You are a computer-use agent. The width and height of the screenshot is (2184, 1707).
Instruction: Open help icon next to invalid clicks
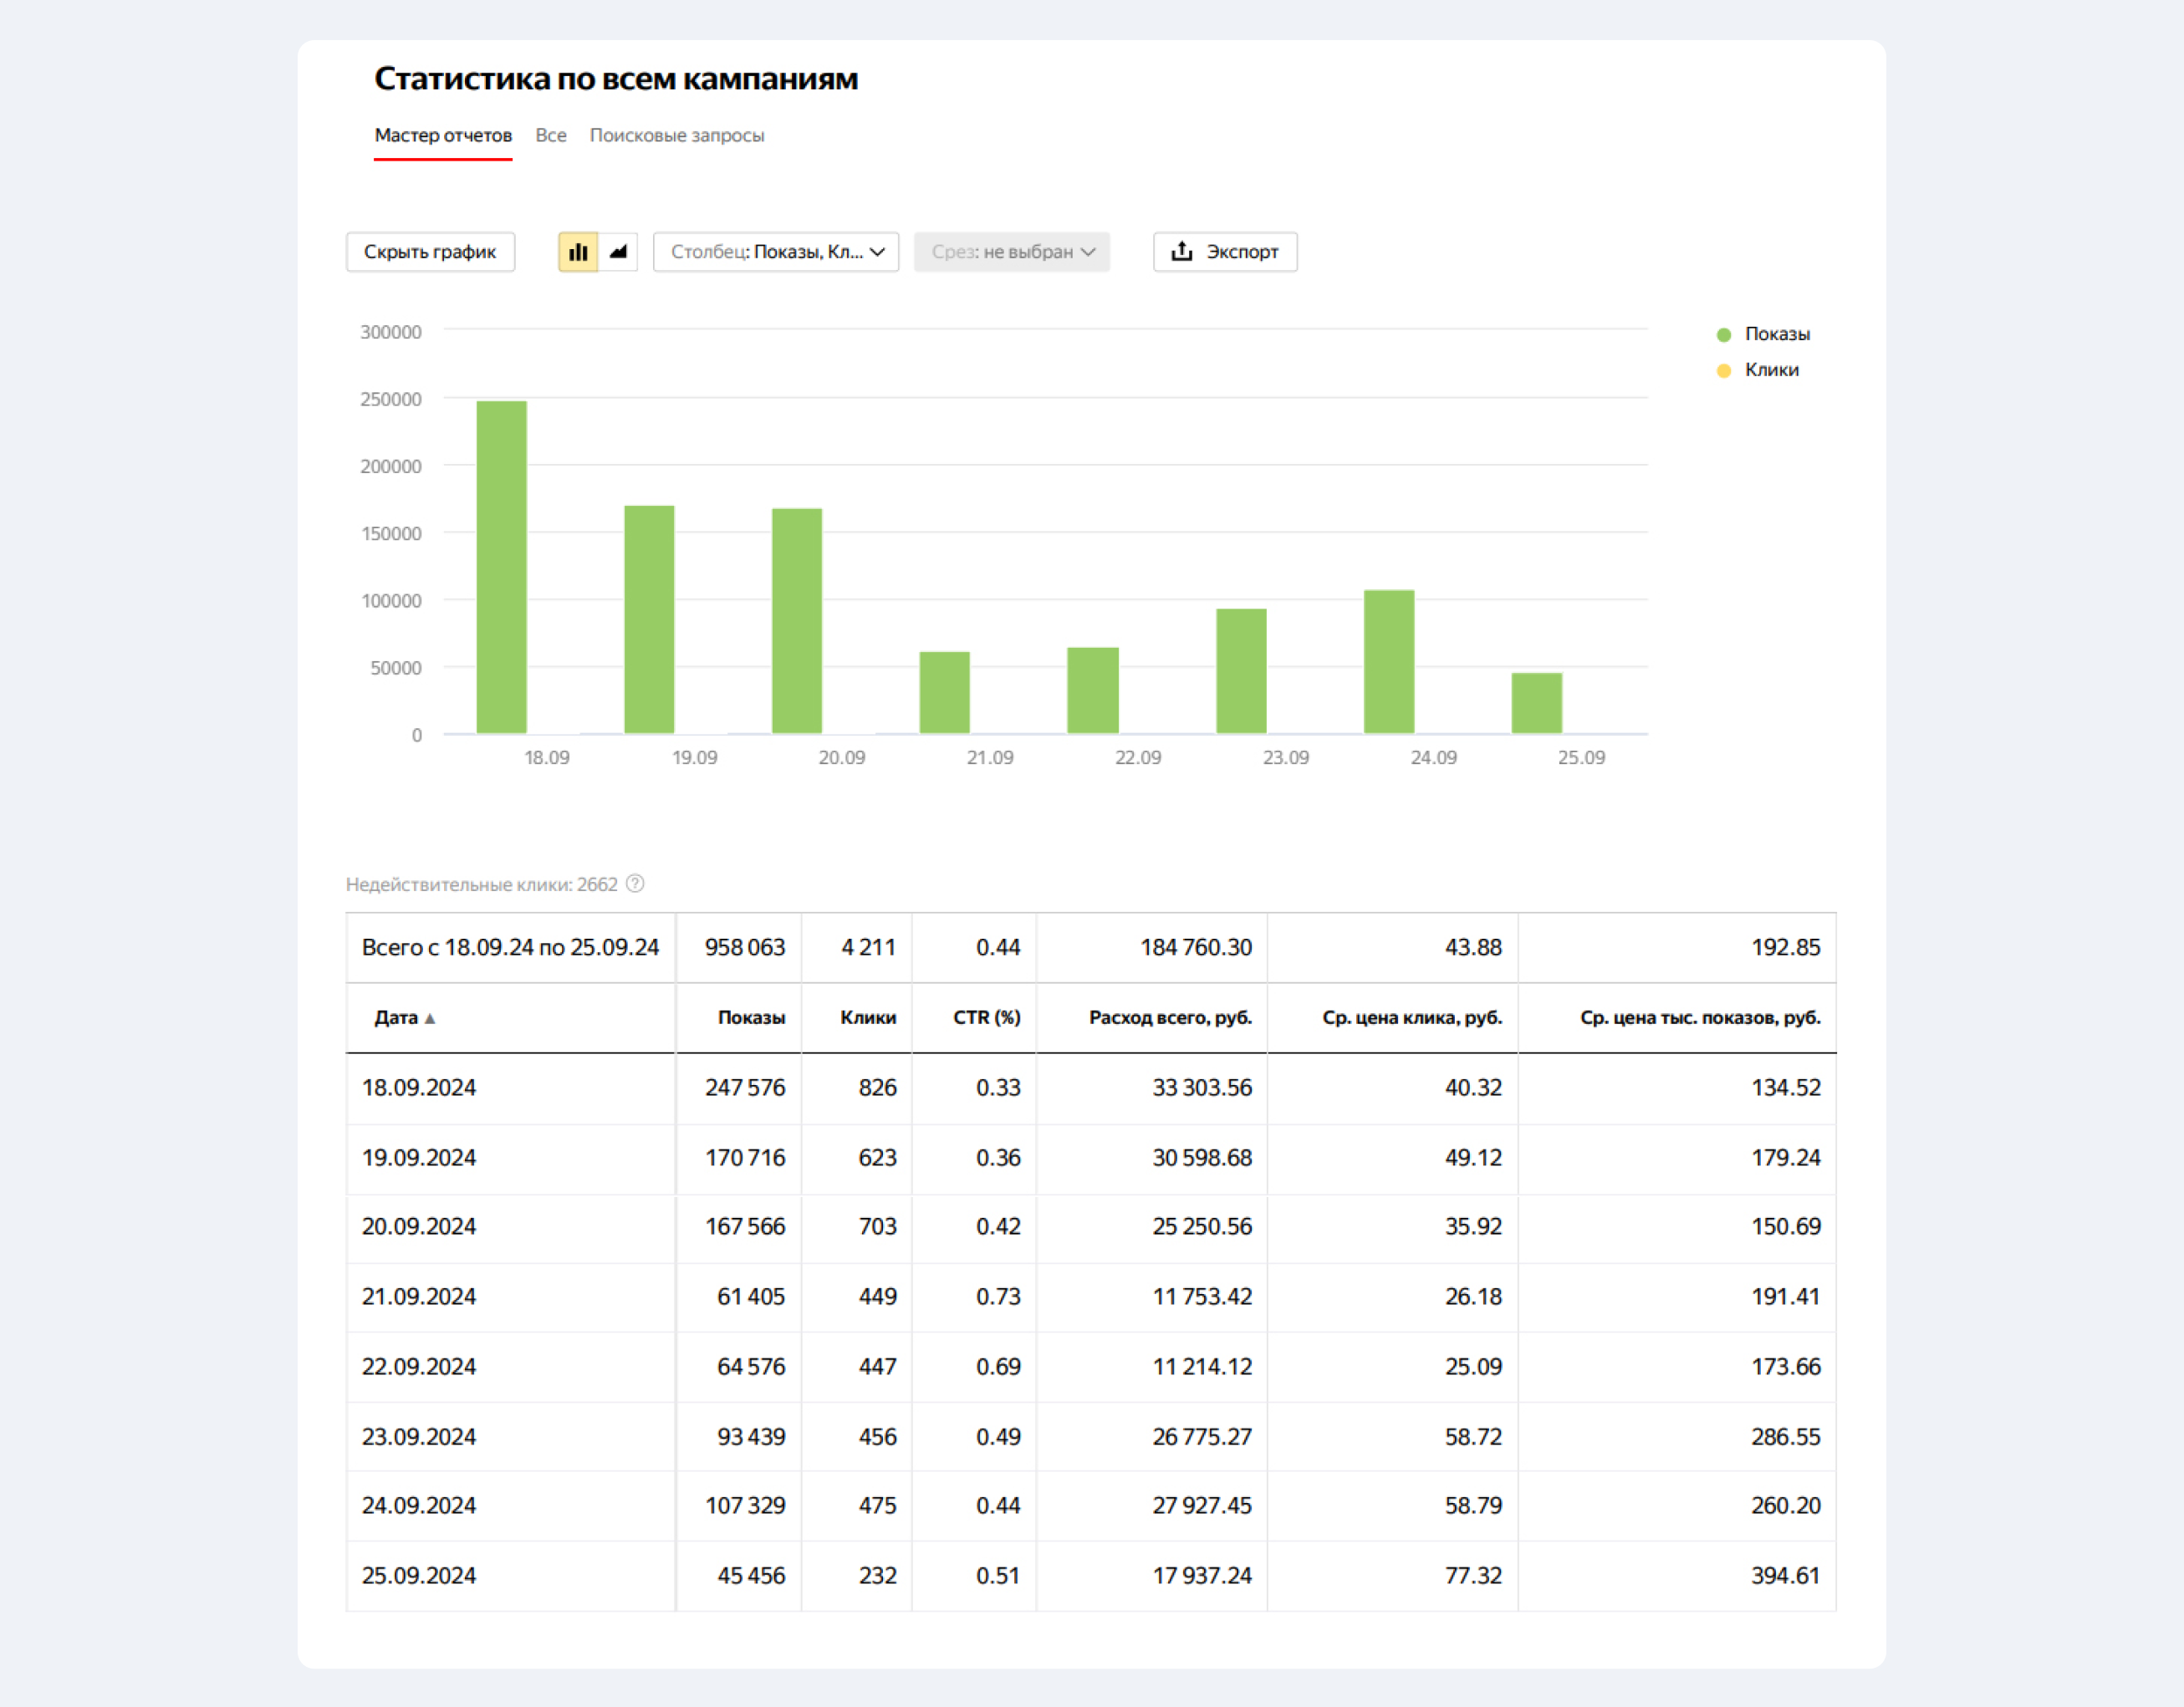[x=635, y=884]
